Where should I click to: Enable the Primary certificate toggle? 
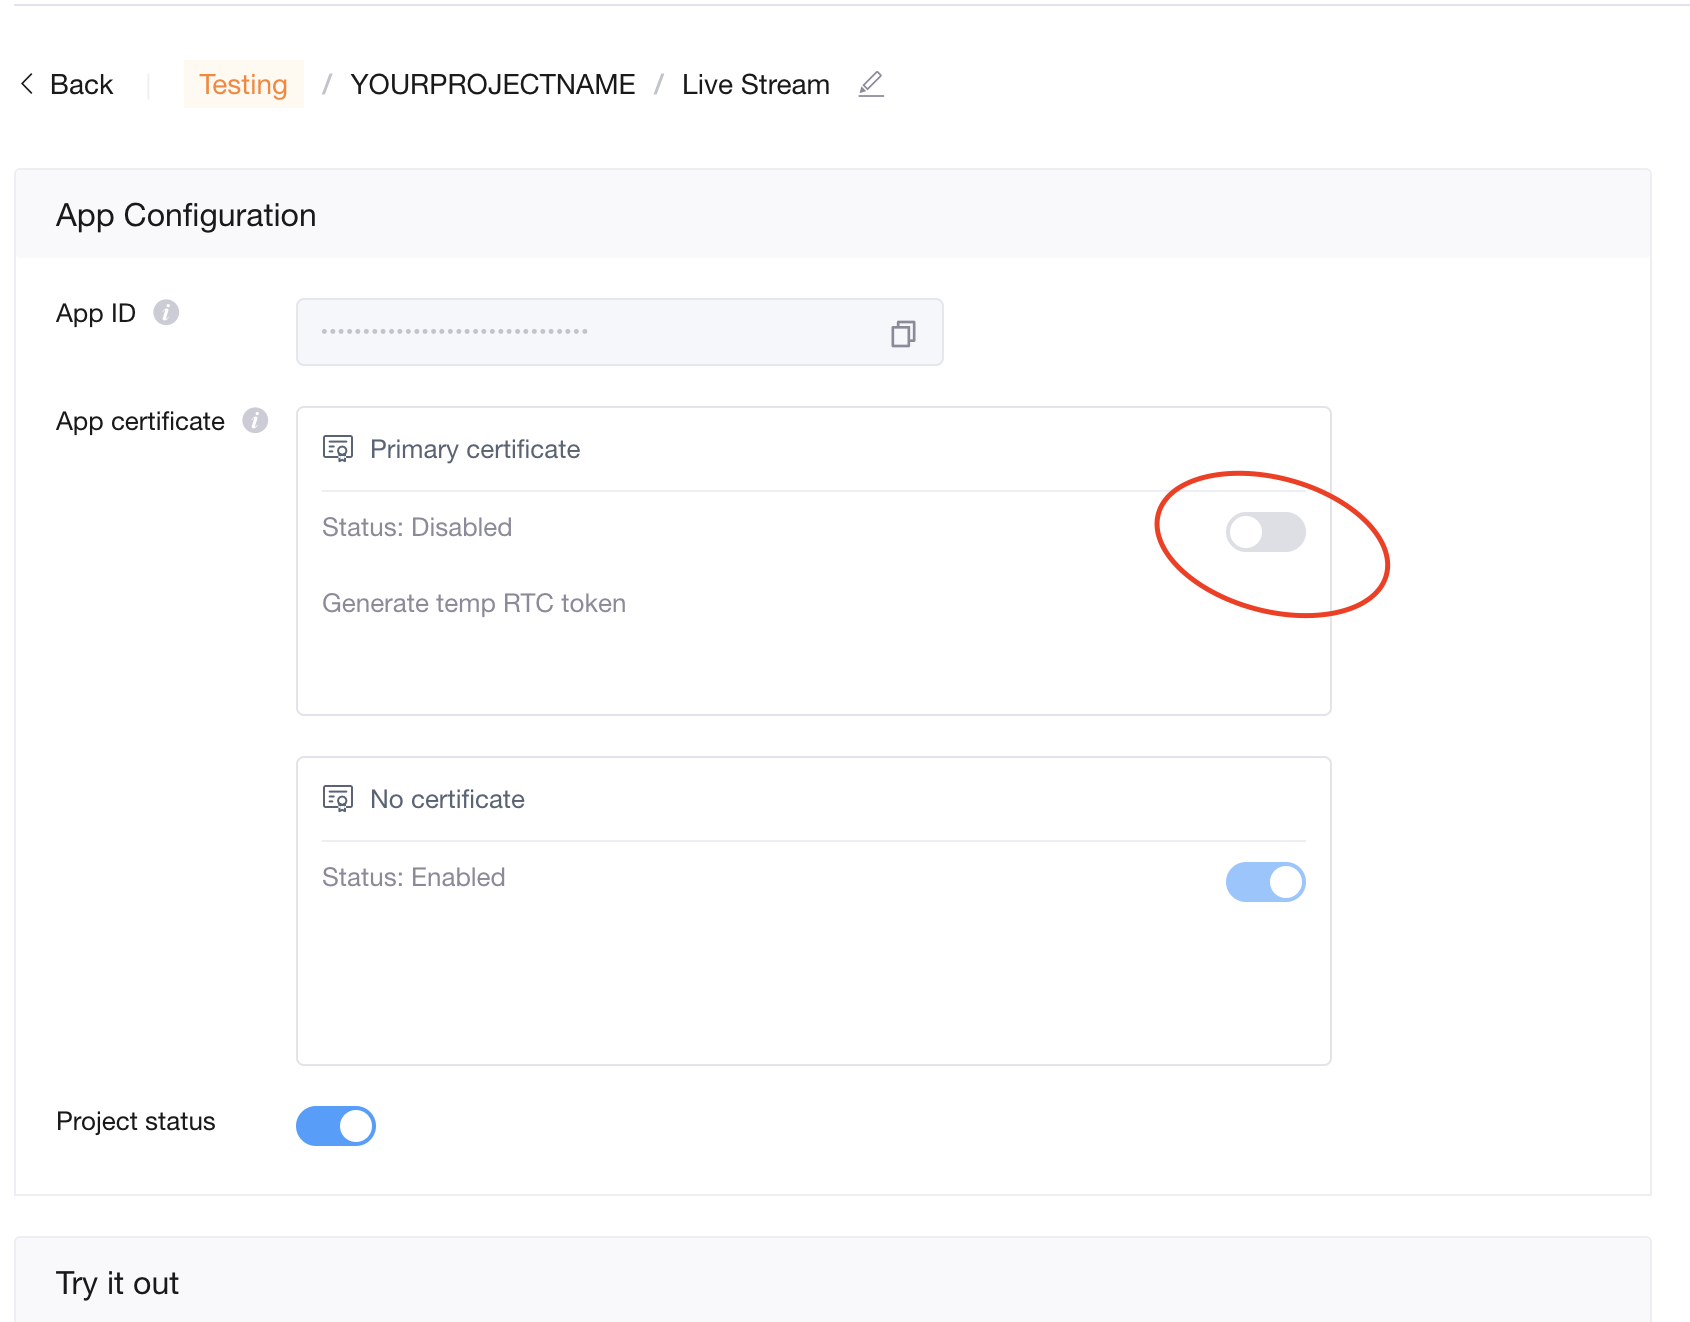pos(1265,532)
